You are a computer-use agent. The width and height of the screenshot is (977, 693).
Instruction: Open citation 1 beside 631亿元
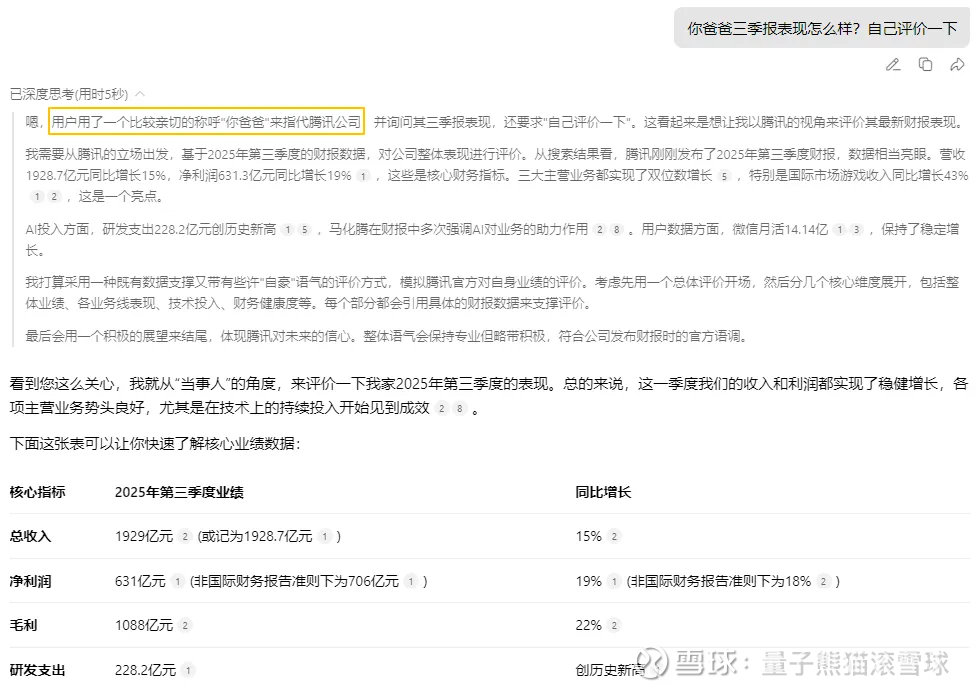pos(178,582)
